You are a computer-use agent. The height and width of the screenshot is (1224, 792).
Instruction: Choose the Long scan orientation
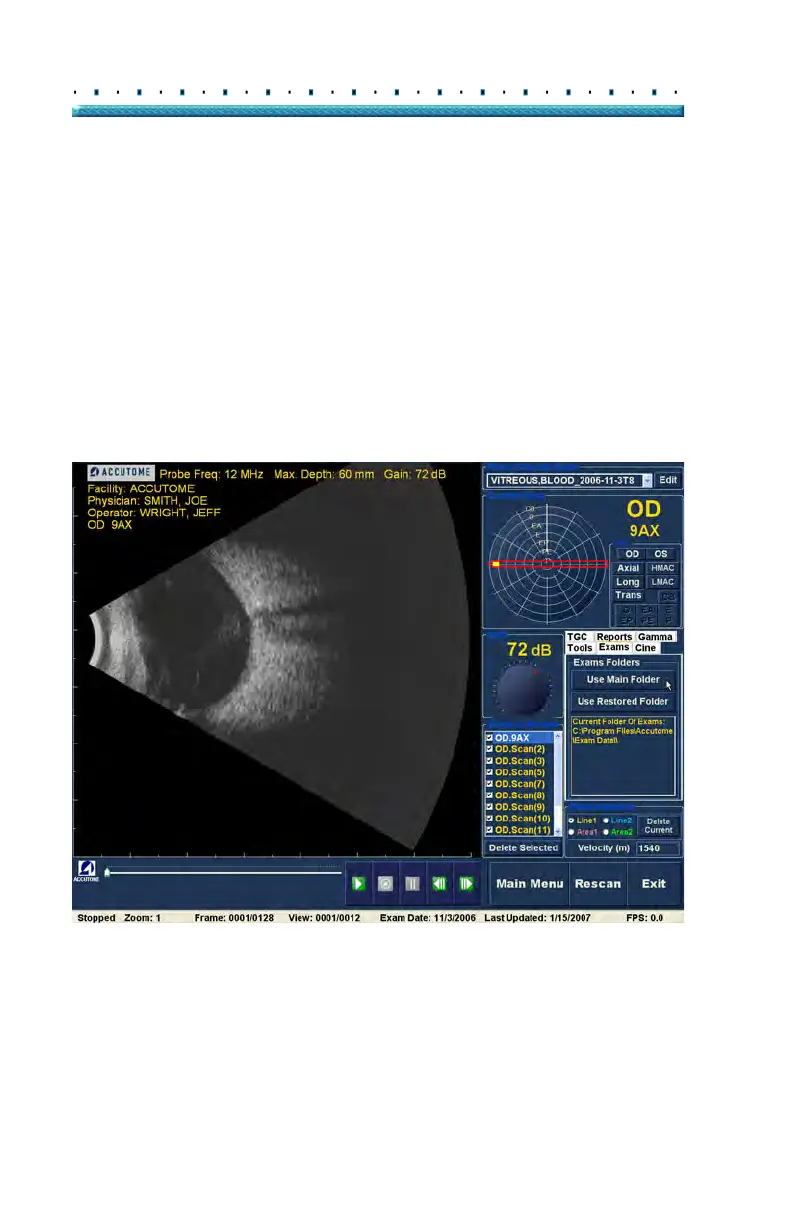click(628, 582)
